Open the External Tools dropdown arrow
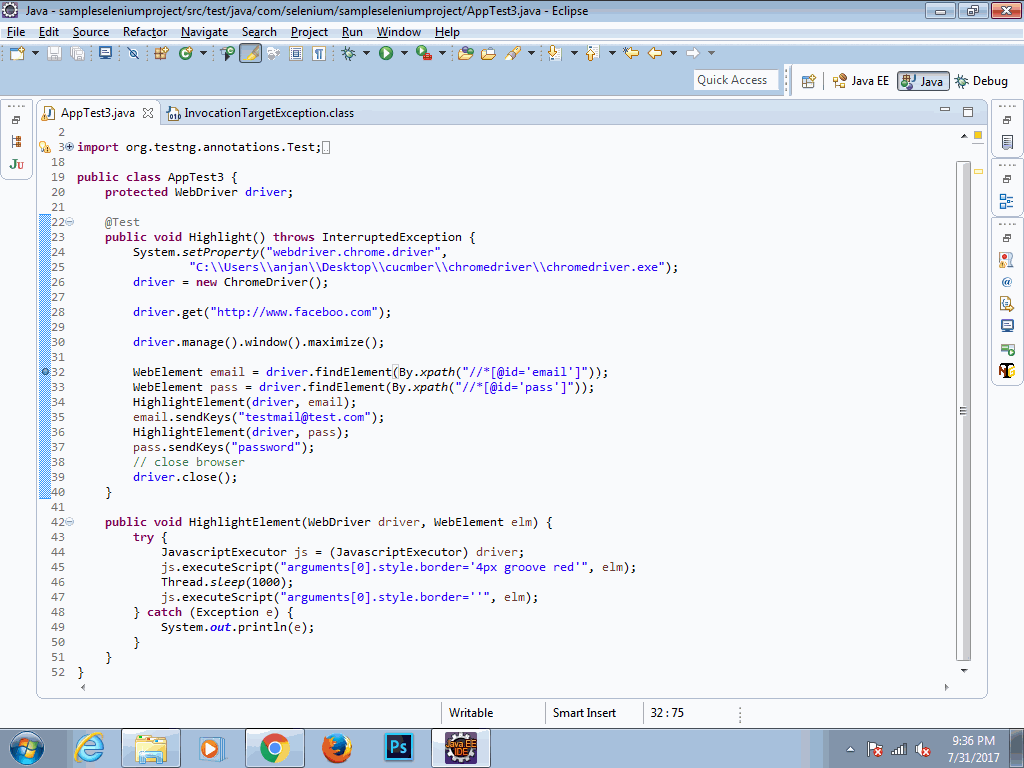 point(442,54)
